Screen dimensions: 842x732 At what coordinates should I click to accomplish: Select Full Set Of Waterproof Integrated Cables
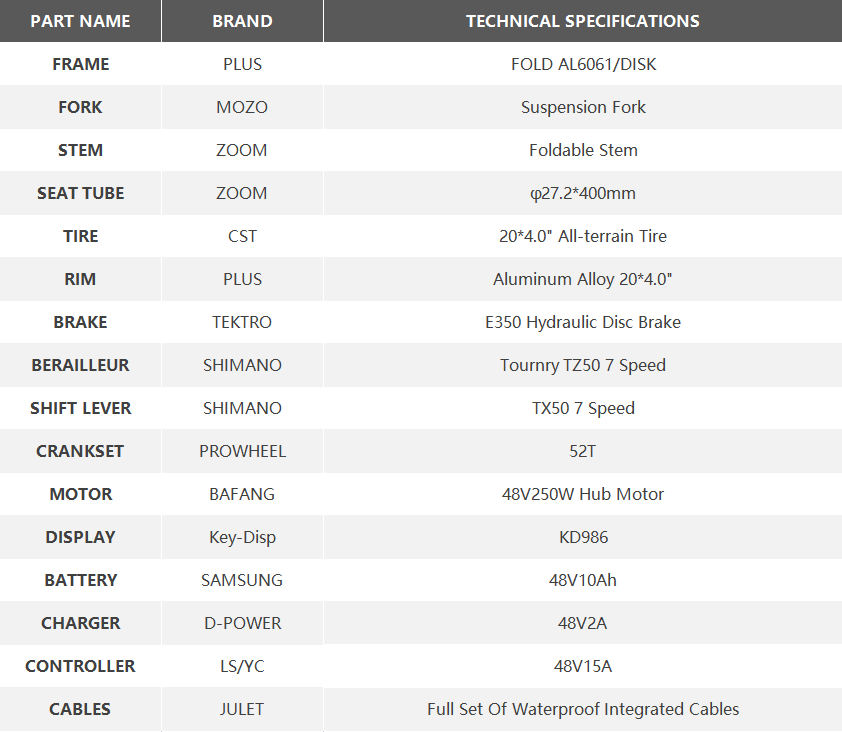point(583,709)
